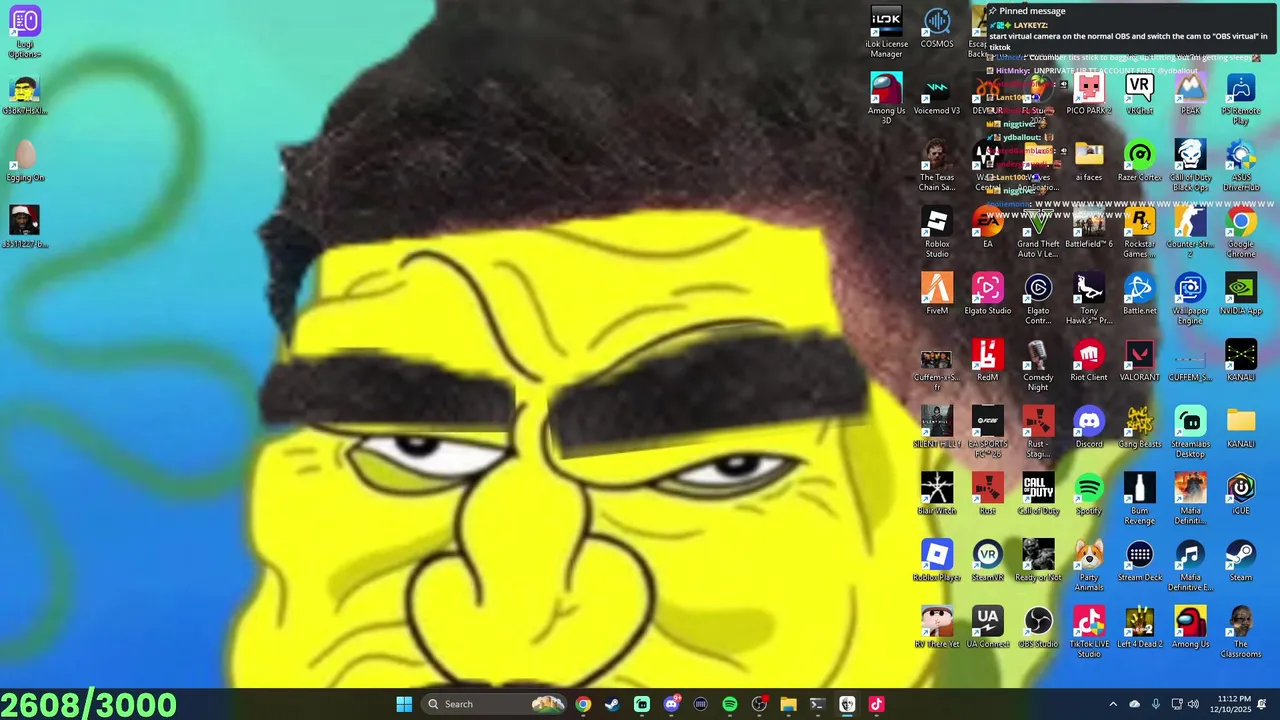Viewport: 1280px width, 720px height.
Task: Launch Blair Witch desktop shortcut
Action: [937, 495]
